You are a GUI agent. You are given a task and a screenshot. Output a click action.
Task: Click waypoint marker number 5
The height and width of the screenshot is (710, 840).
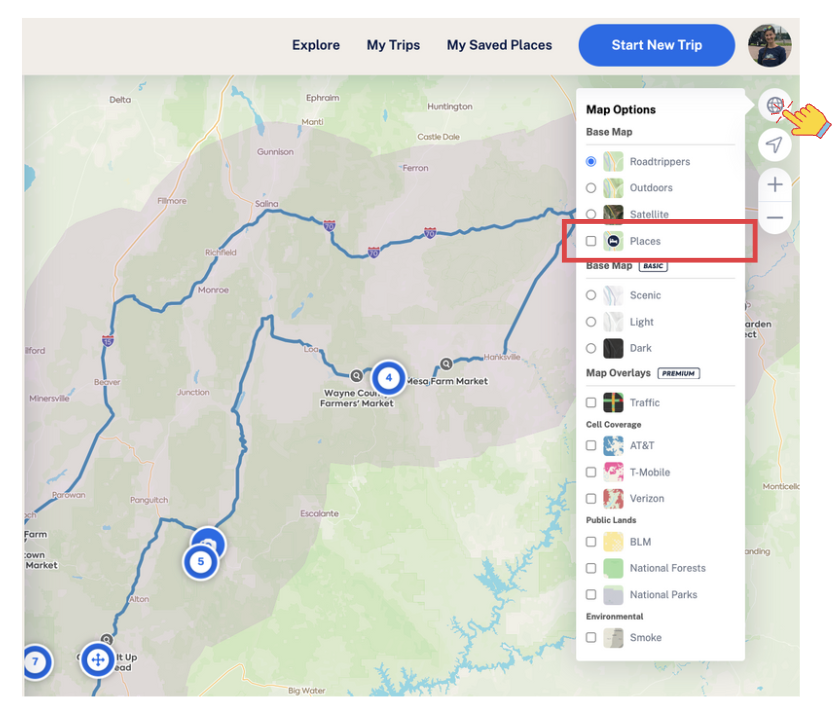click(x=200, y=562)
